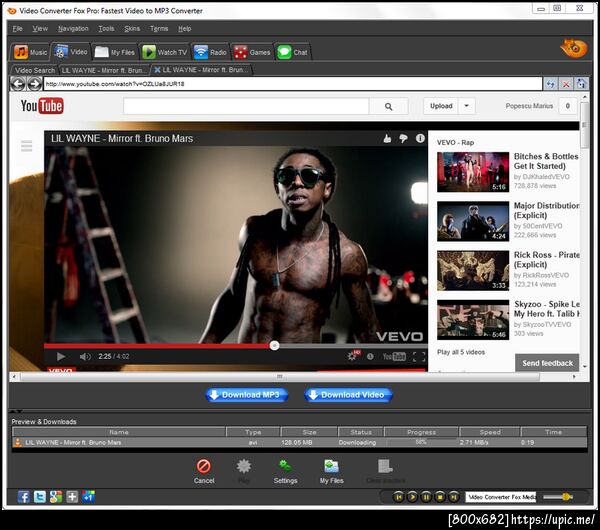This screenshot has height=530, width=600.
Task: Click the Send feedback button
Action: [x=547, y=363]
